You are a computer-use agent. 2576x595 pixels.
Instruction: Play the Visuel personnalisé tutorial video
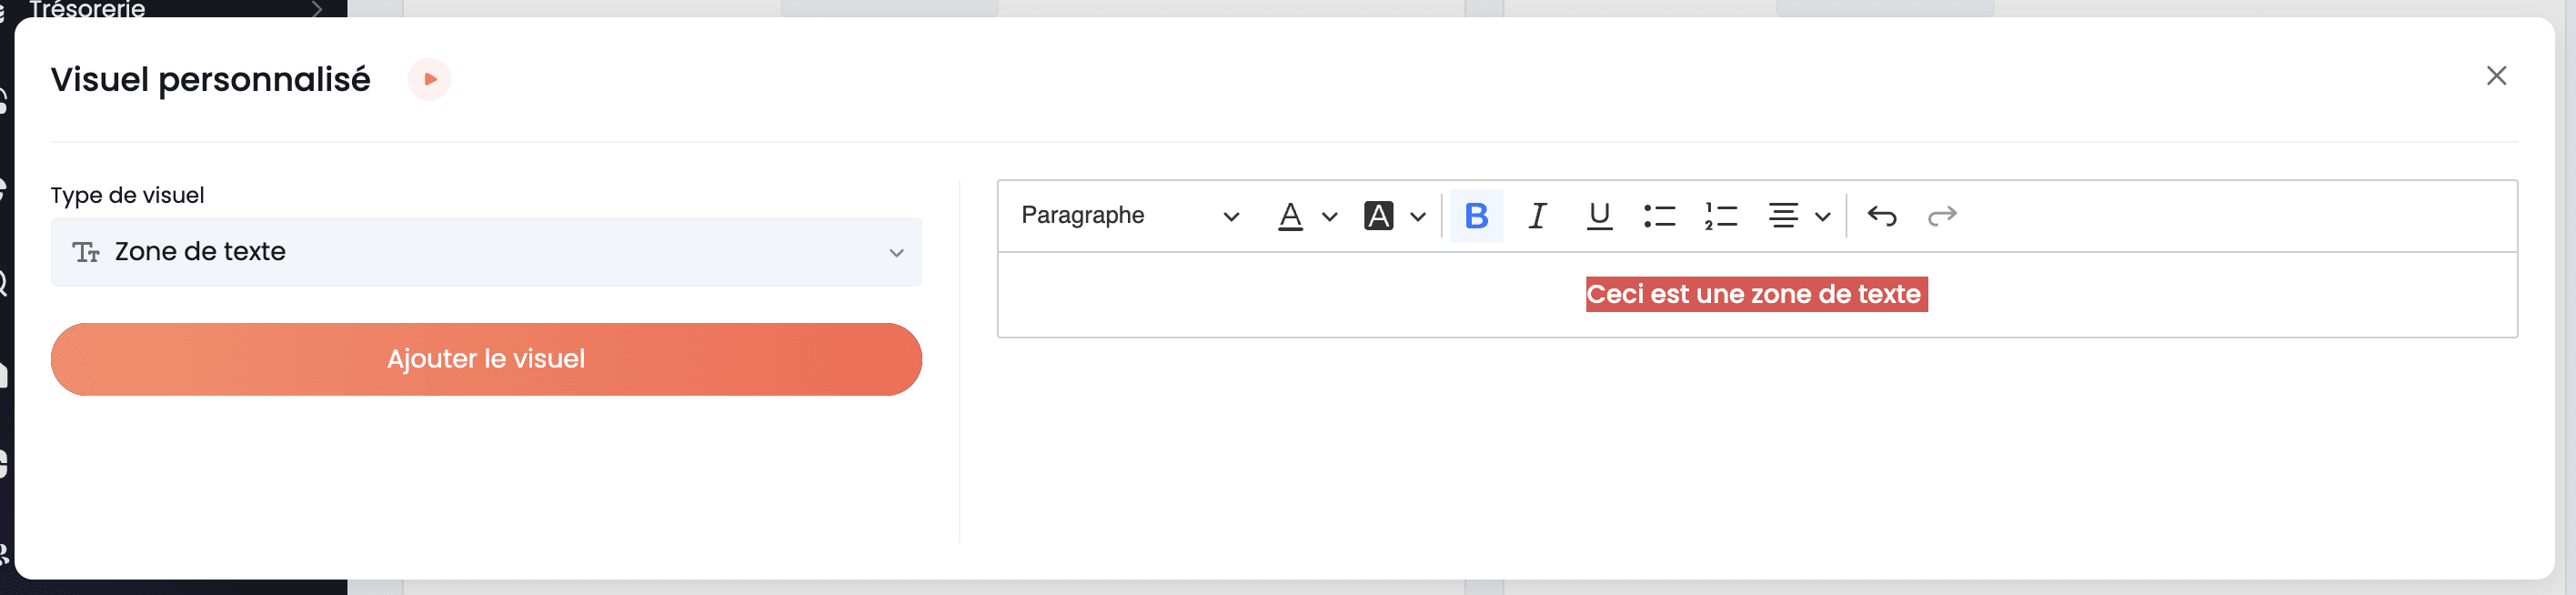430,79
